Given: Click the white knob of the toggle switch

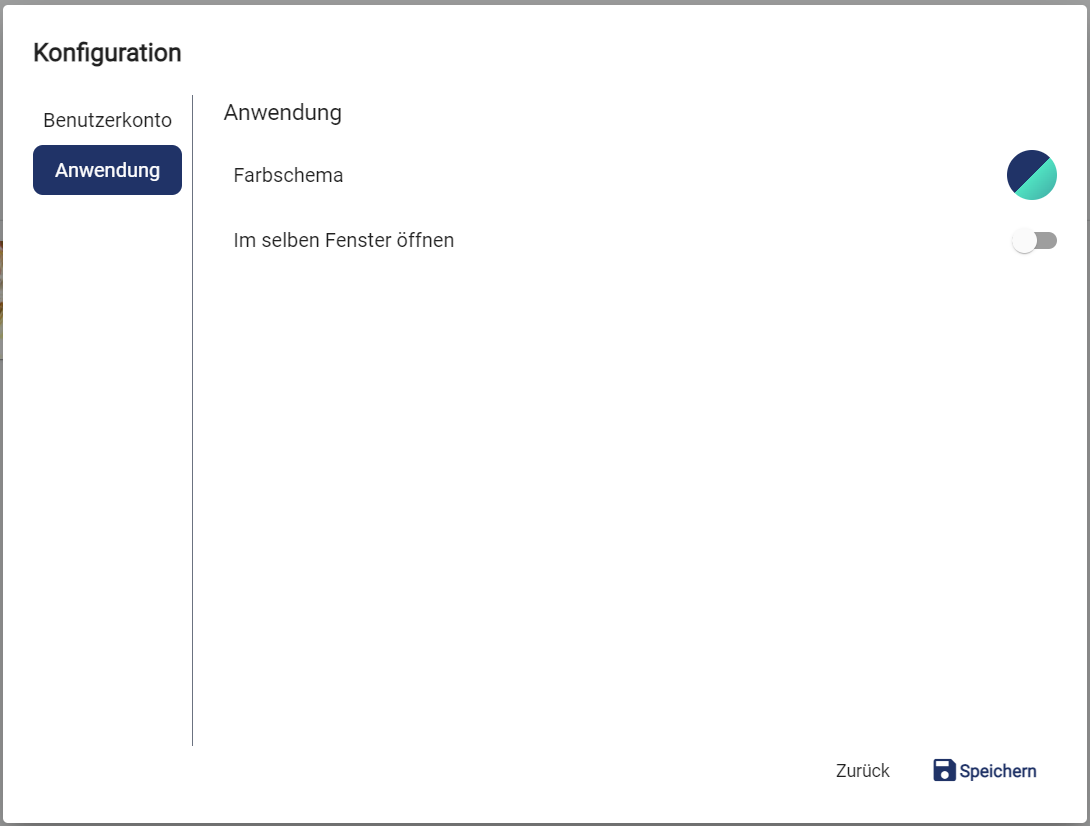Looking at the screenshot, I should [1024, 241].
